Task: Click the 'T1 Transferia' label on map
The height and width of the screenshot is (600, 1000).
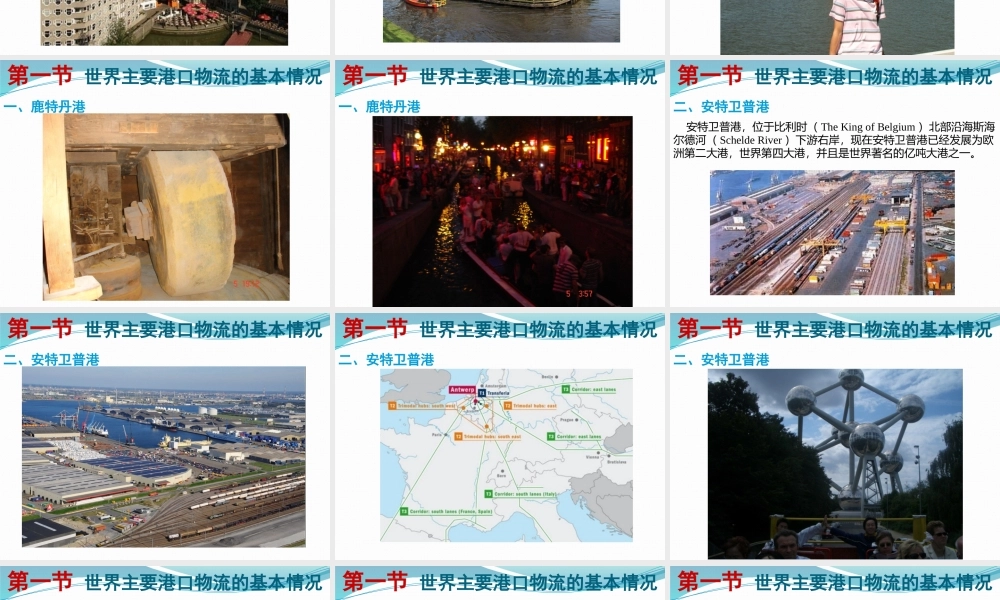Action: tap(494, 393)
